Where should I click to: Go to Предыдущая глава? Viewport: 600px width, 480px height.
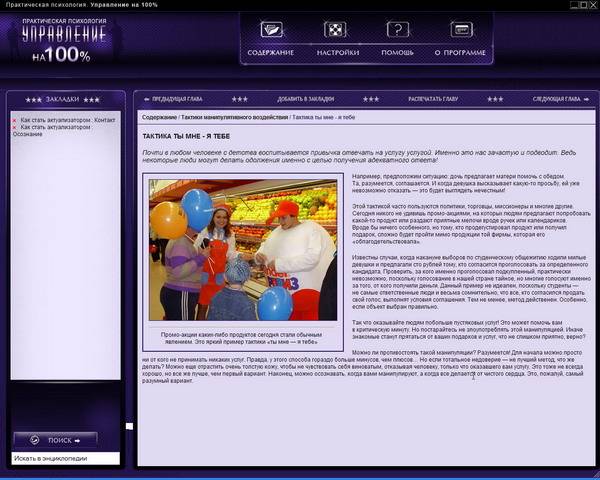(178, 99)
